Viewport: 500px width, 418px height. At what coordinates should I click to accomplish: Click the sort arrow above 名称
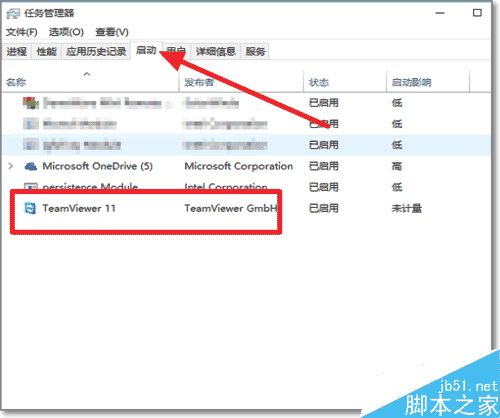tap(87, 74)
